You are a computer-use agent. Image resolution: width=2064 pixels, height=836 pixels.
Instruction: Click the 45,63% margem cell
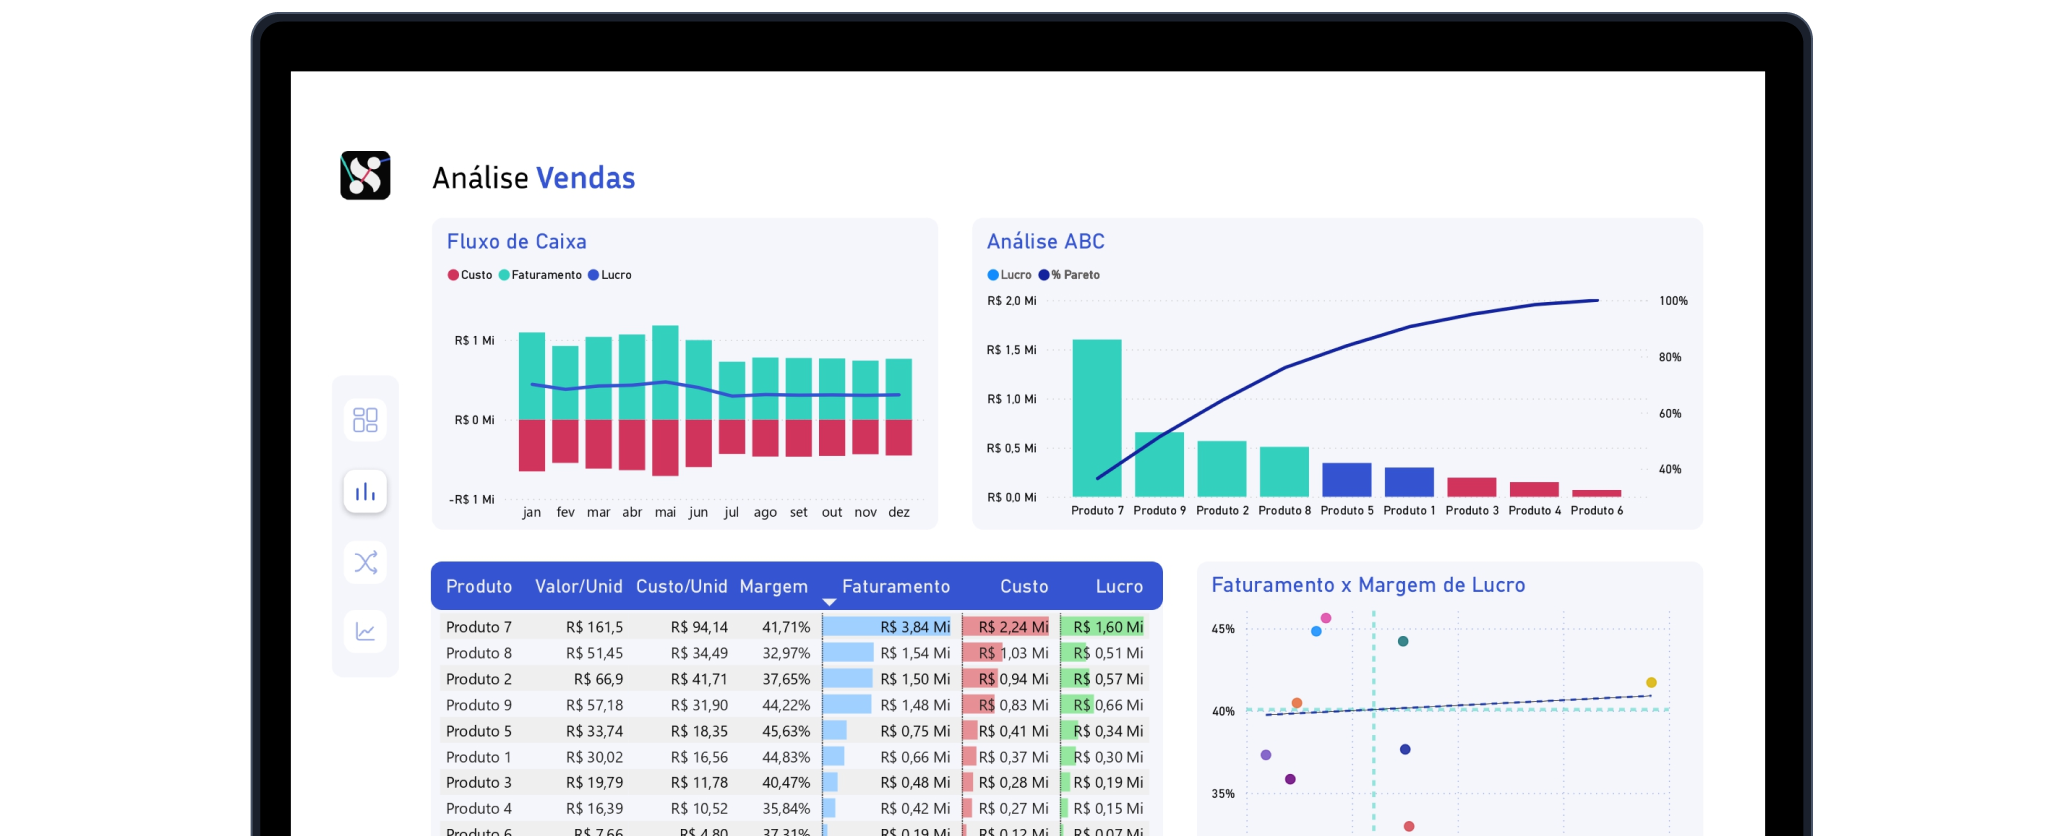[786, 731]
